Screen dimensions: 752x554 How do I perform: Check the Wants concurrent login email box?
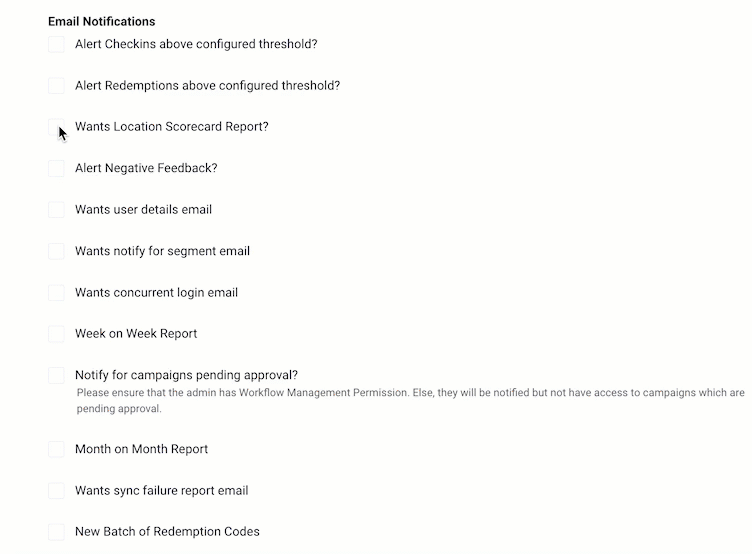point(56,293)
